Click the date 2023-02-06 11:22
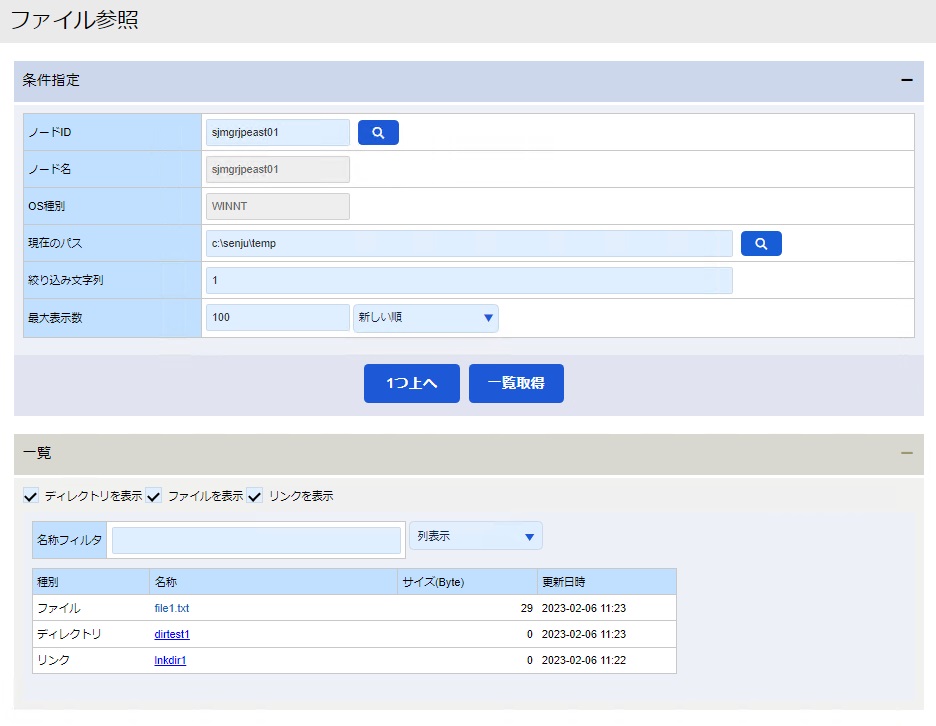 click(584, 660)
